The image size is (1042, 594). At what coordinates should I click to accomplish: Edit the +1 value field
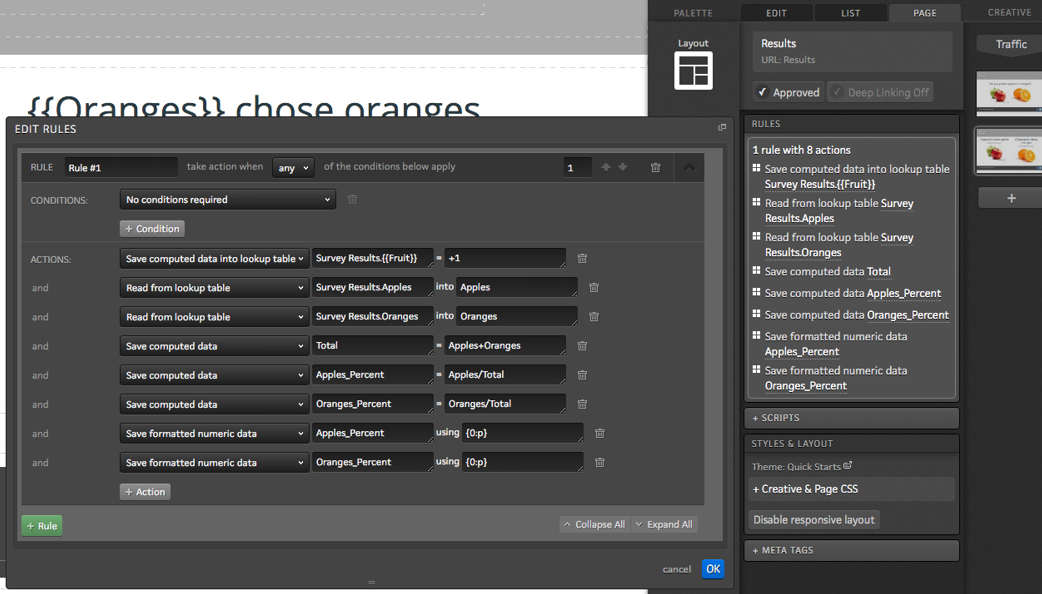coord(505,258)
